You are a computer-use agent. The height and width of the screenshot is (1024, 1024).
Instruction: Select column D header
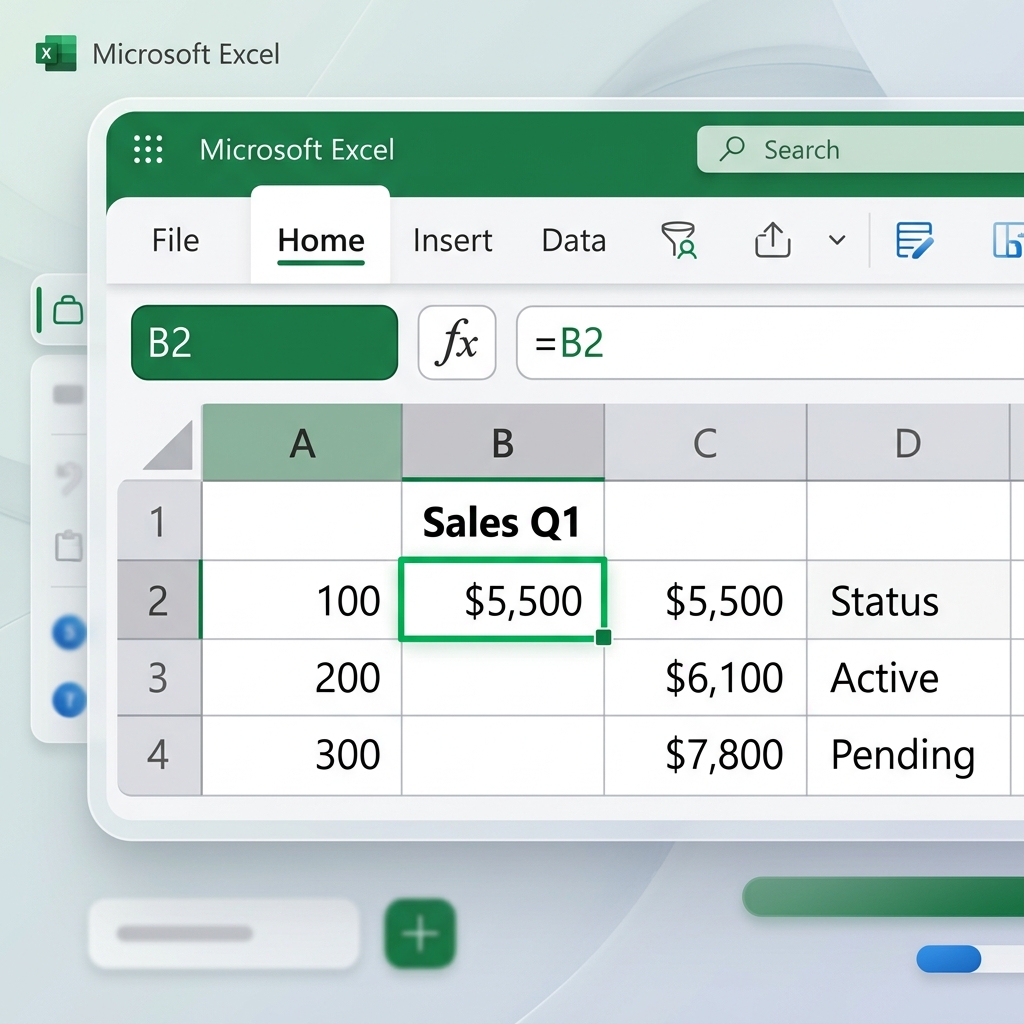point(908,443)
